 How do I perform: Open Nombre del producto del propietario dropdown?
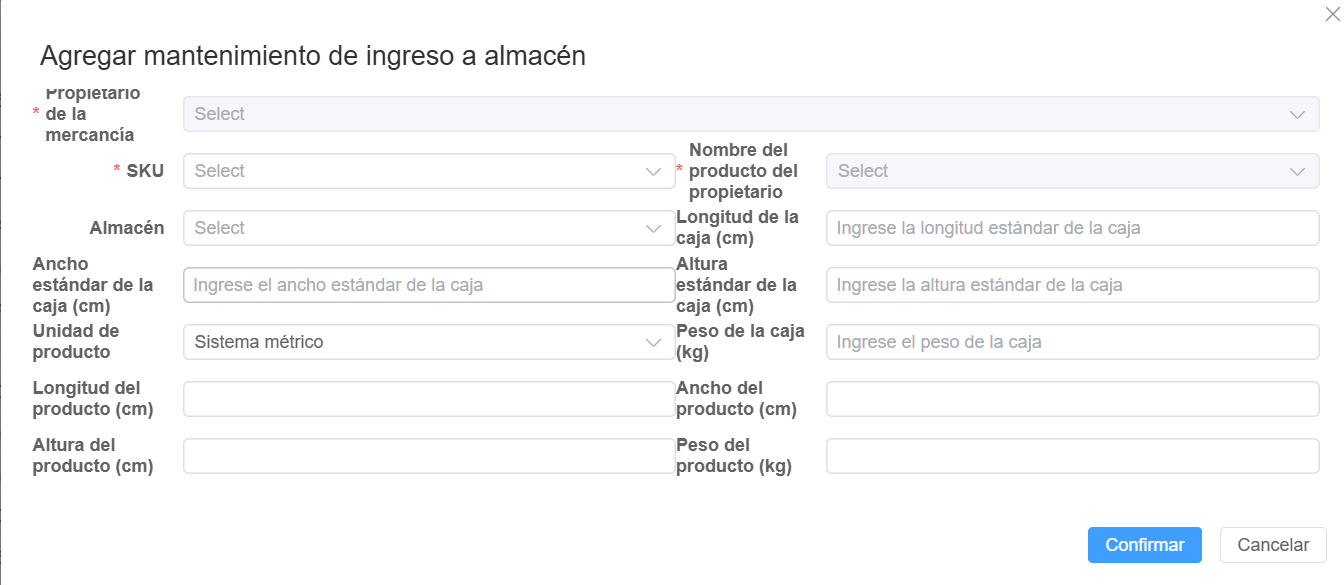(x=1060, y=171)
